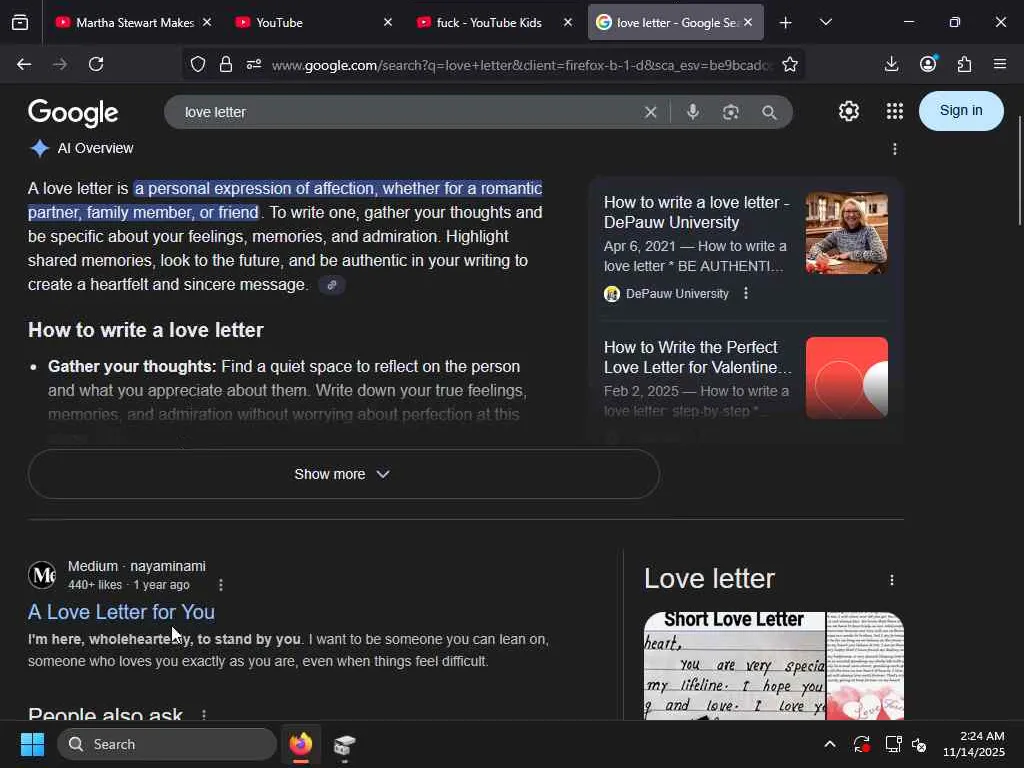1024x768 pixels.
Task: Expand the list all tabs dropdown
Action: [x=826, y=23]
